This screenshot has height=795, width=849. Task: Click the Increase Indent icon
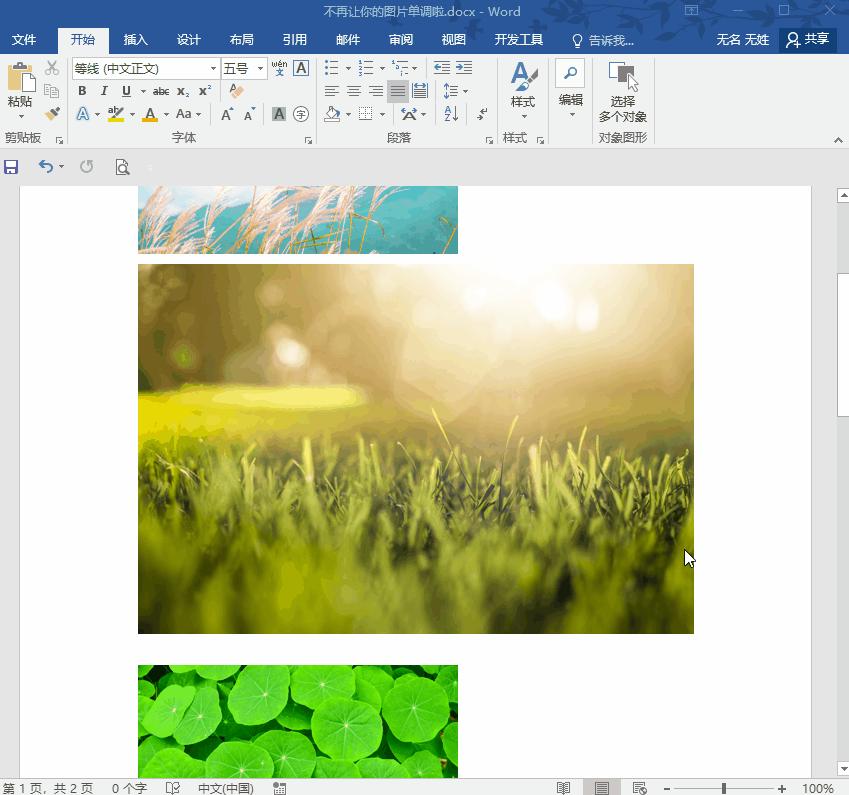pos(464,68)
